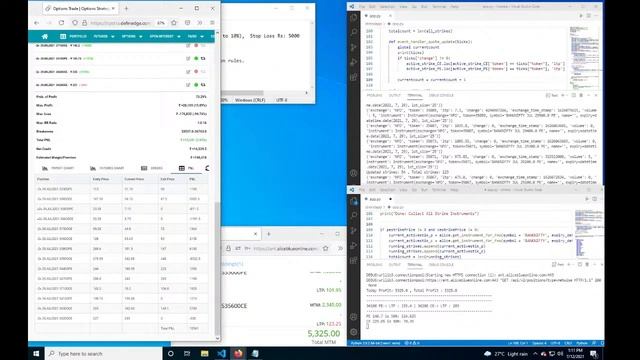The image size is (640, 360).
Task: Click the Notepad horizontal scrollbar thumb
Action: [x=242, y=93]
